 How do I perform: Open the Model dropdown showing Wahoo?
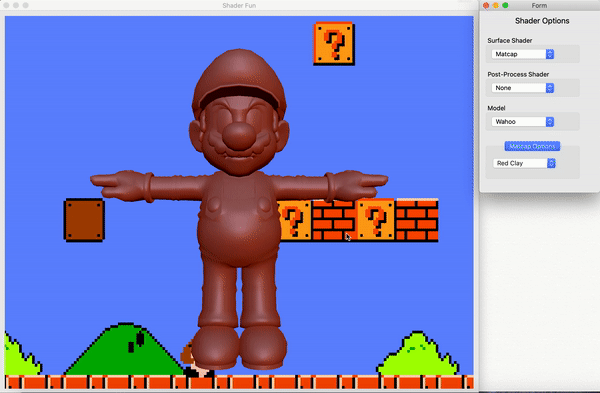(522, 121)
